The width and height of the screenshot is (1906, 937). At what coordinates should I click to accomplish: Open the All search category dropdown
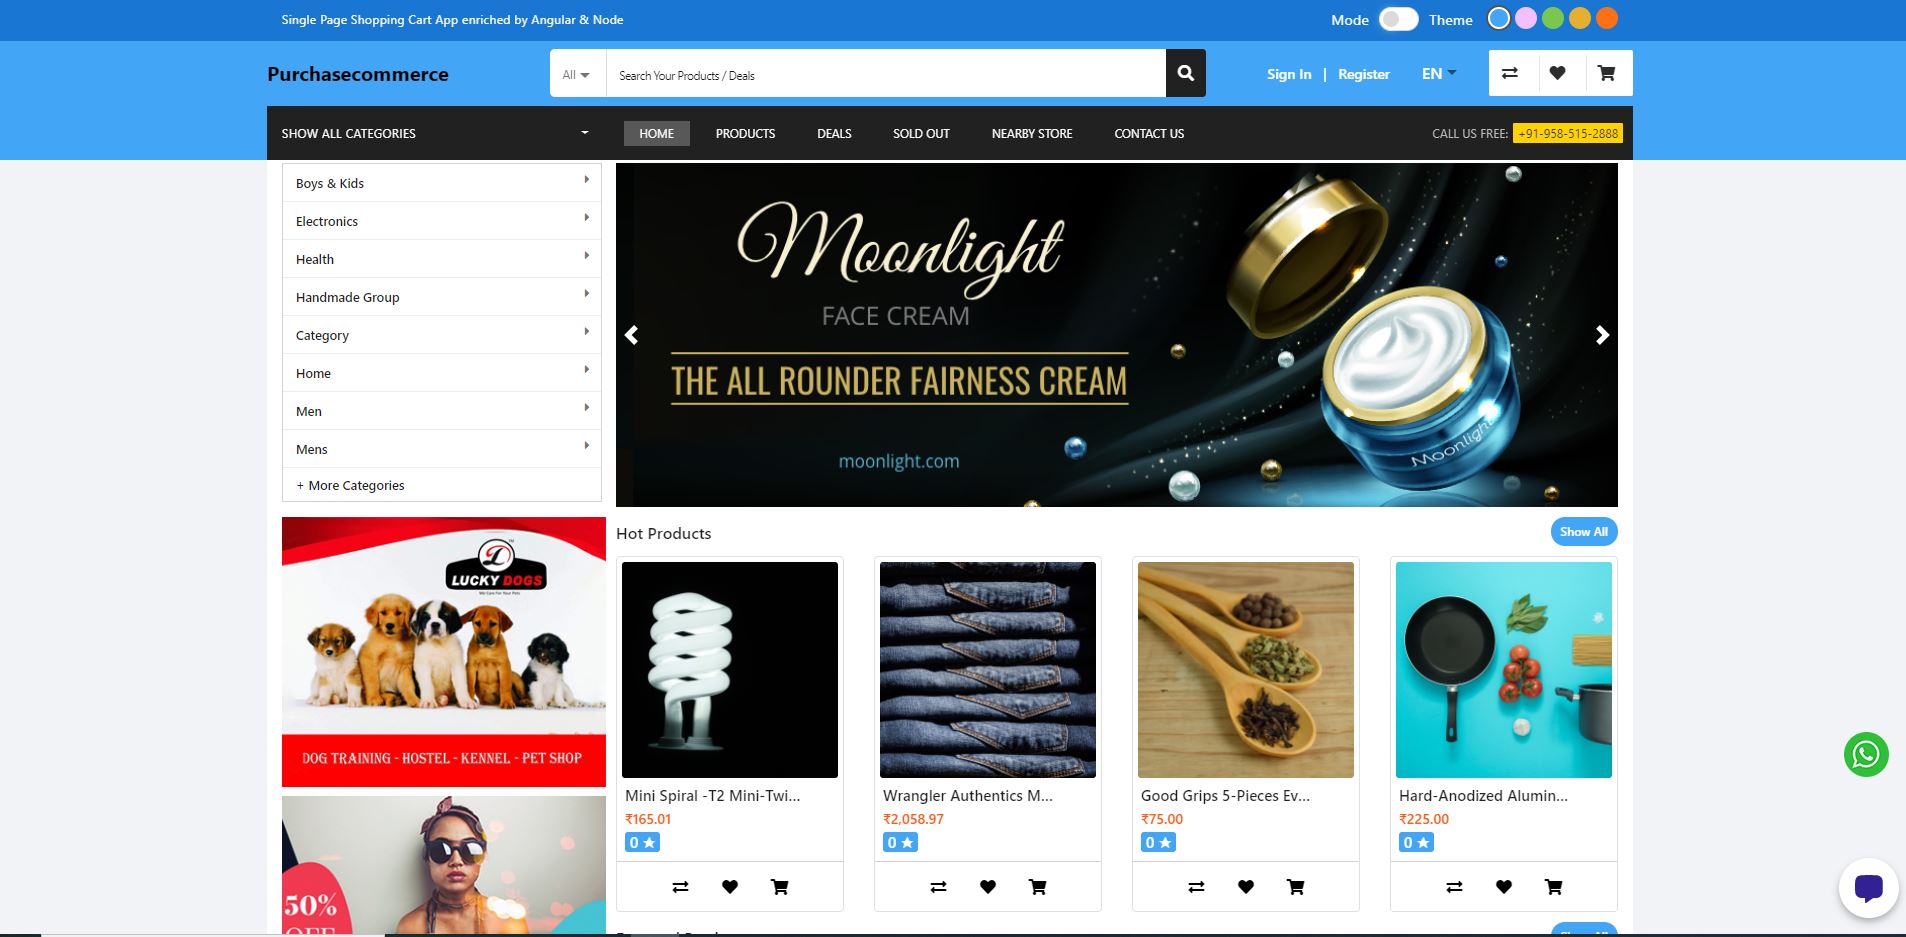coord(576,74)
